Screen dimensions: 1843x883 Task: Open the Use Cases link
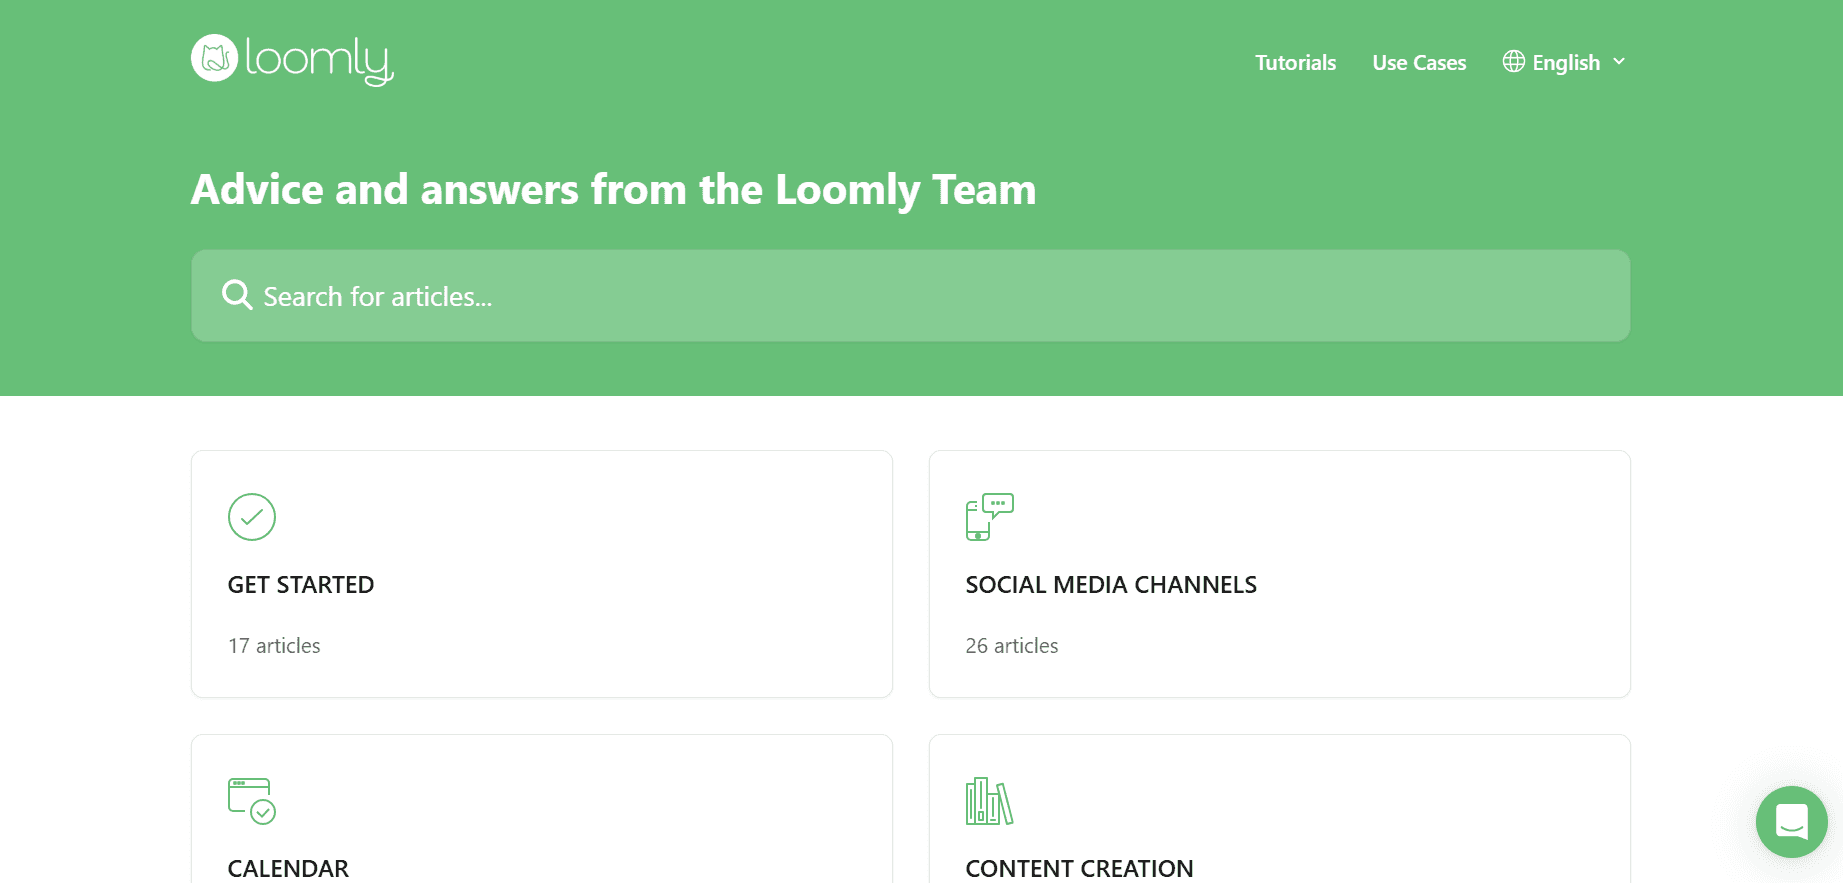pos(1419,62)
